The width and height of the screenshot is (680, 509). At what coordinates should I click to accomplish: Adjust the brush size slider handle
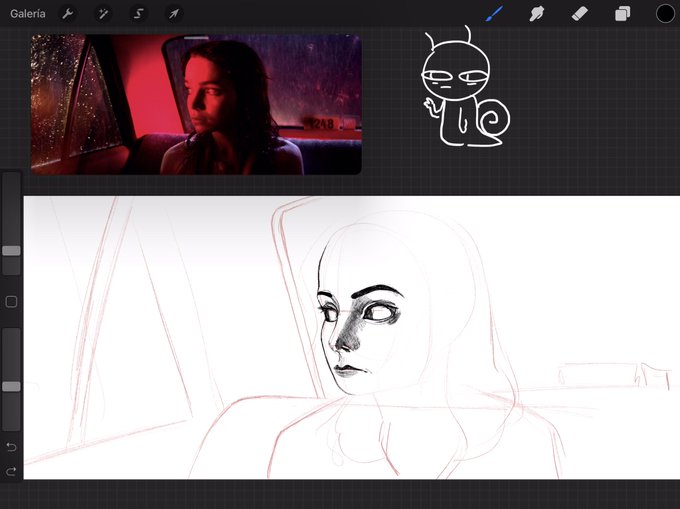point(11,251)
